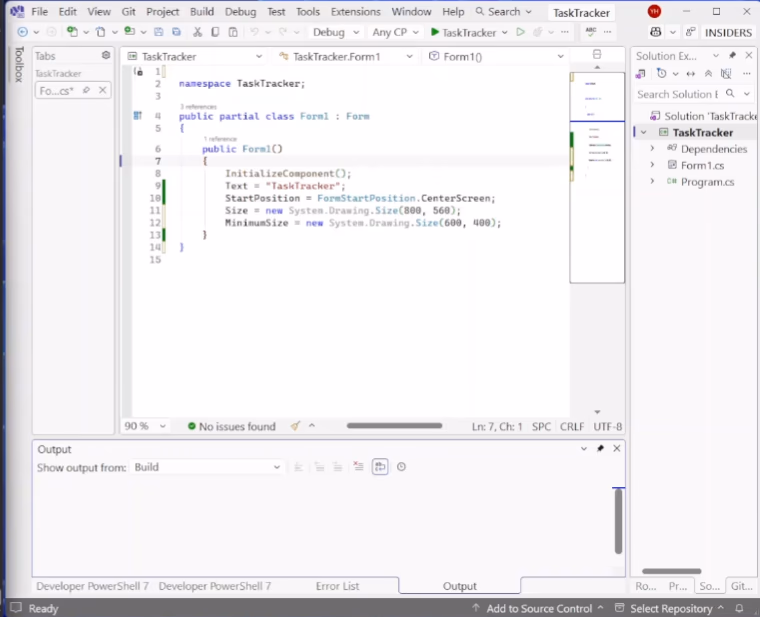Screen dimensions: 760x617
Task: Toggle the SPC whitespace indicator
Action: (541, 426)
